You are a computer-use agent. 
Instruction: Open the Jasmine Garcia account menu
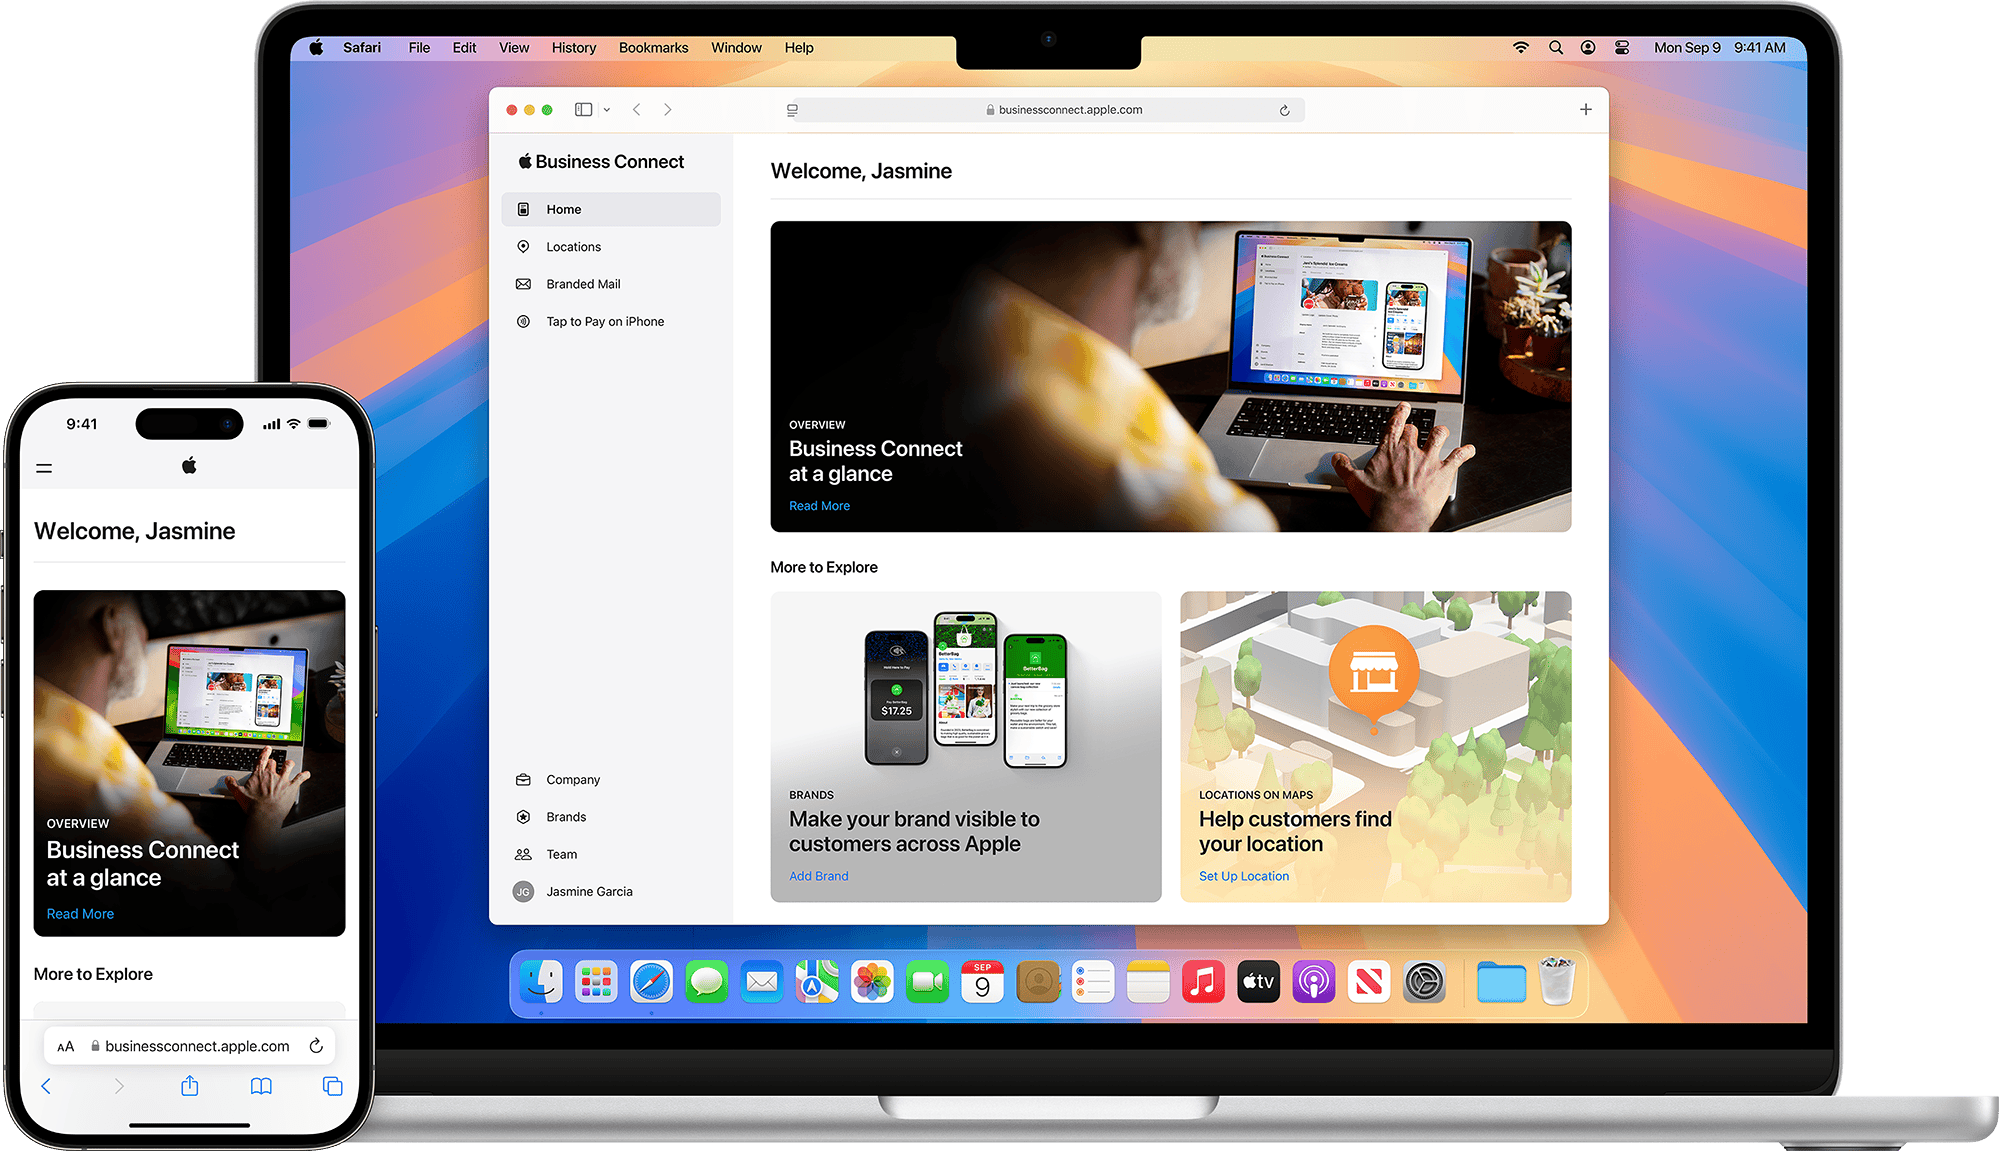[x=588, y=892]
